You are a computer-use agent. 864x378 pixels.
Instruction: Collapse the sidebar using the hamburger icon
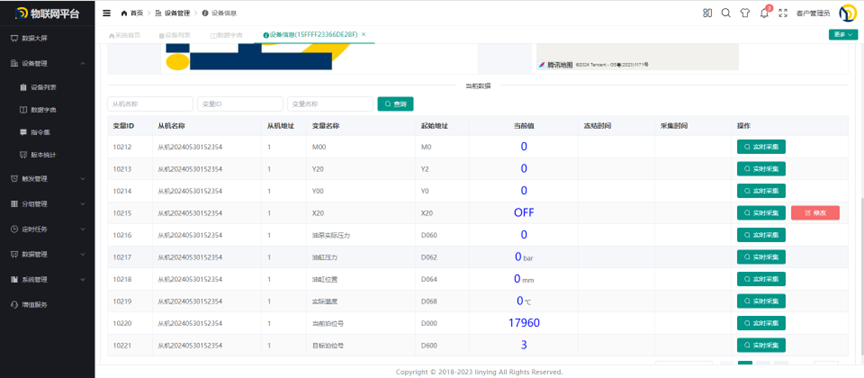107,13
